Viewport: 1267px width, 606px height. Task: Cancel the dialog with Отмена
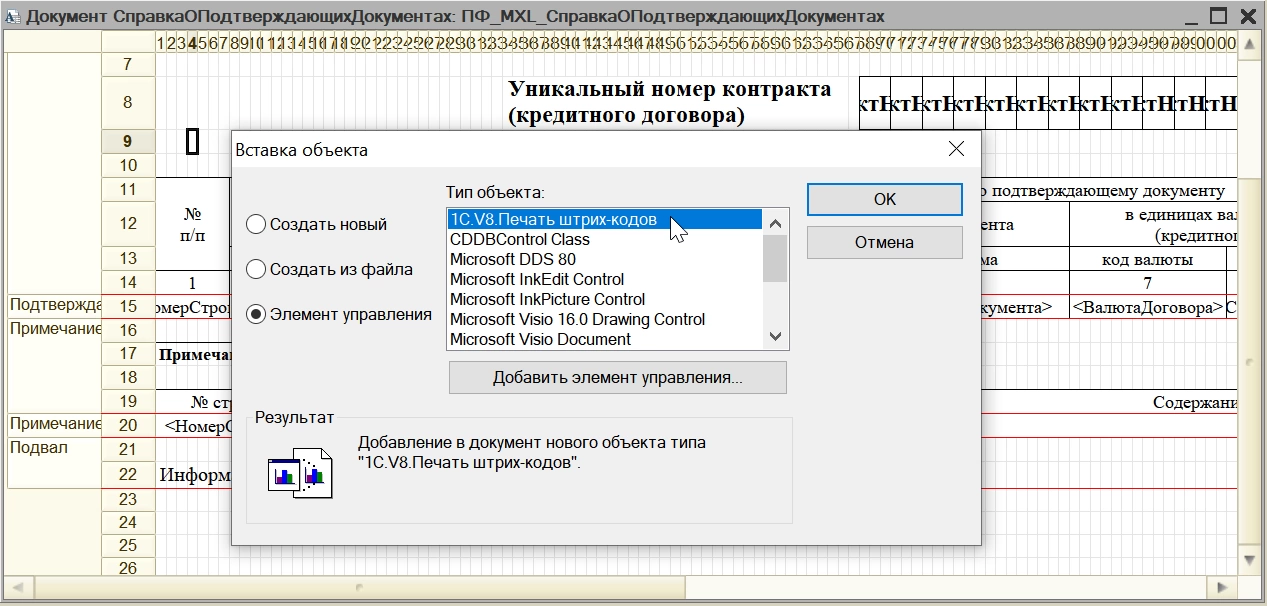point(884,242)
